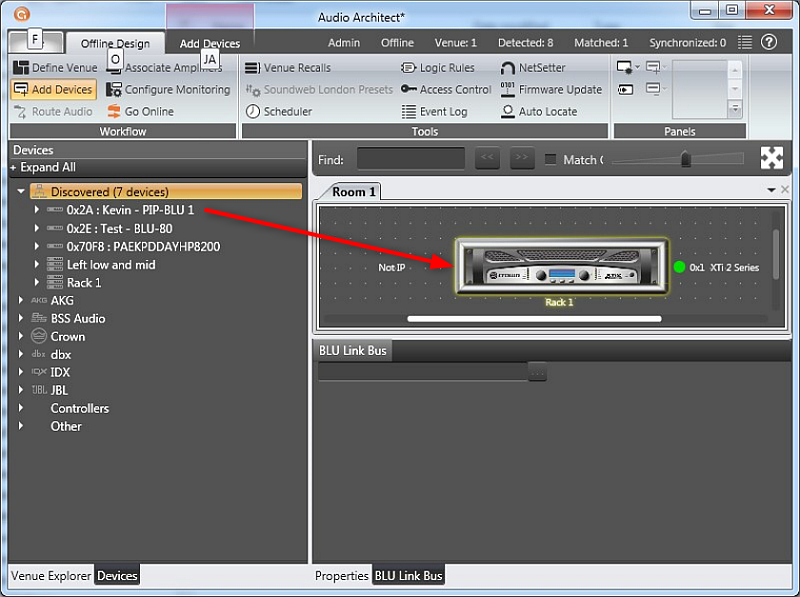
Task: Click the green status indicator beside 0x1
Action: coord(679,267)
